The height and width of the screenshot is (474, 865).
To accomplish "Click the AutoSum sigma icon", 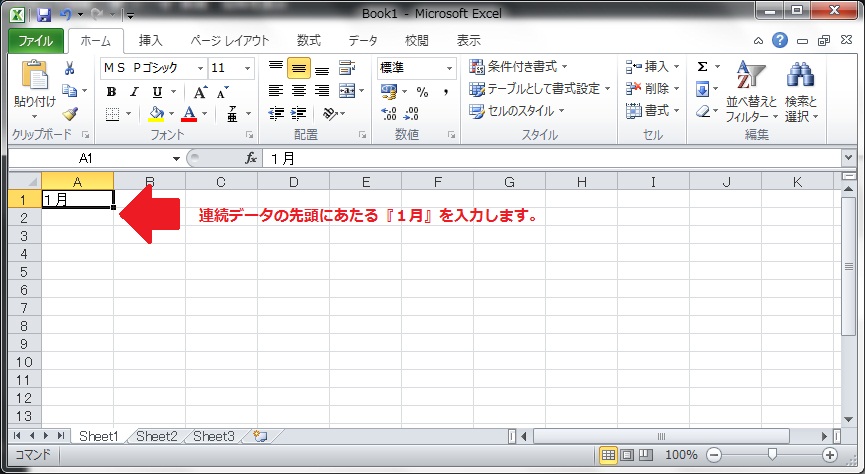I will pyautogui.click(x=702, y=67).
